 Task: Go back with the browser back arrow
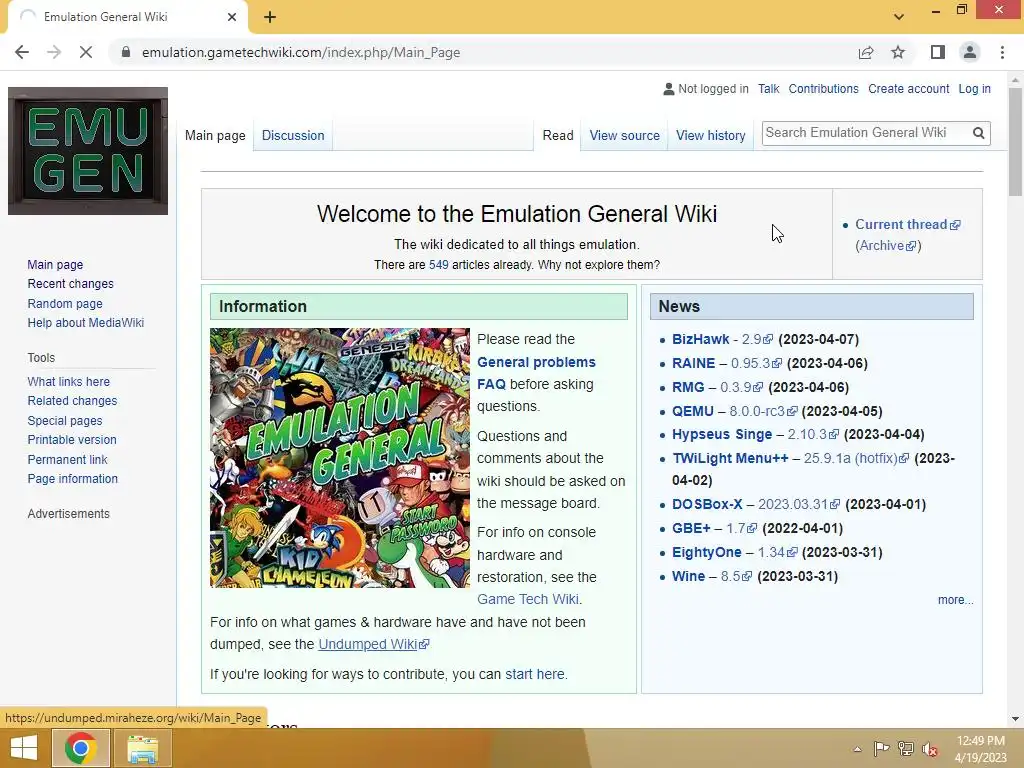(x=22, y=52)
